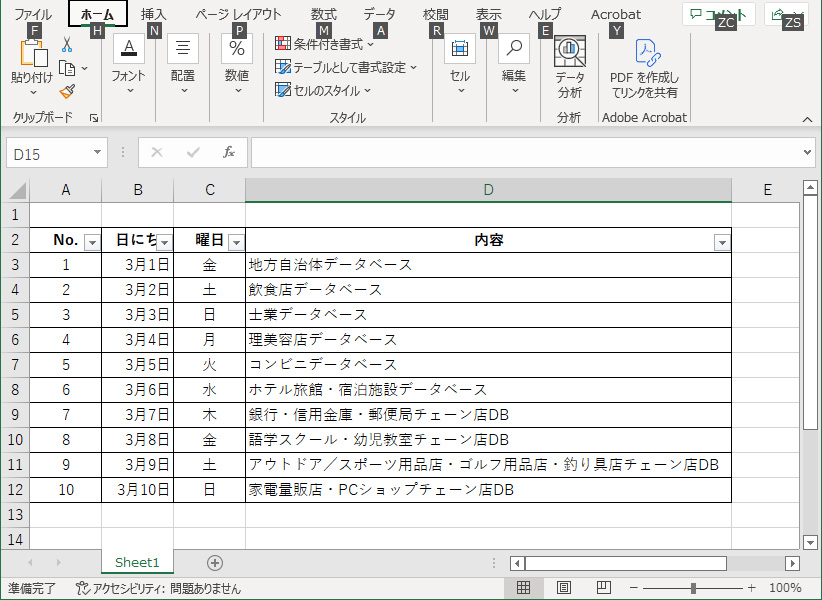Screen dimensions: 822x600
Task: Select row 7 header
Action: pos(15,364)
